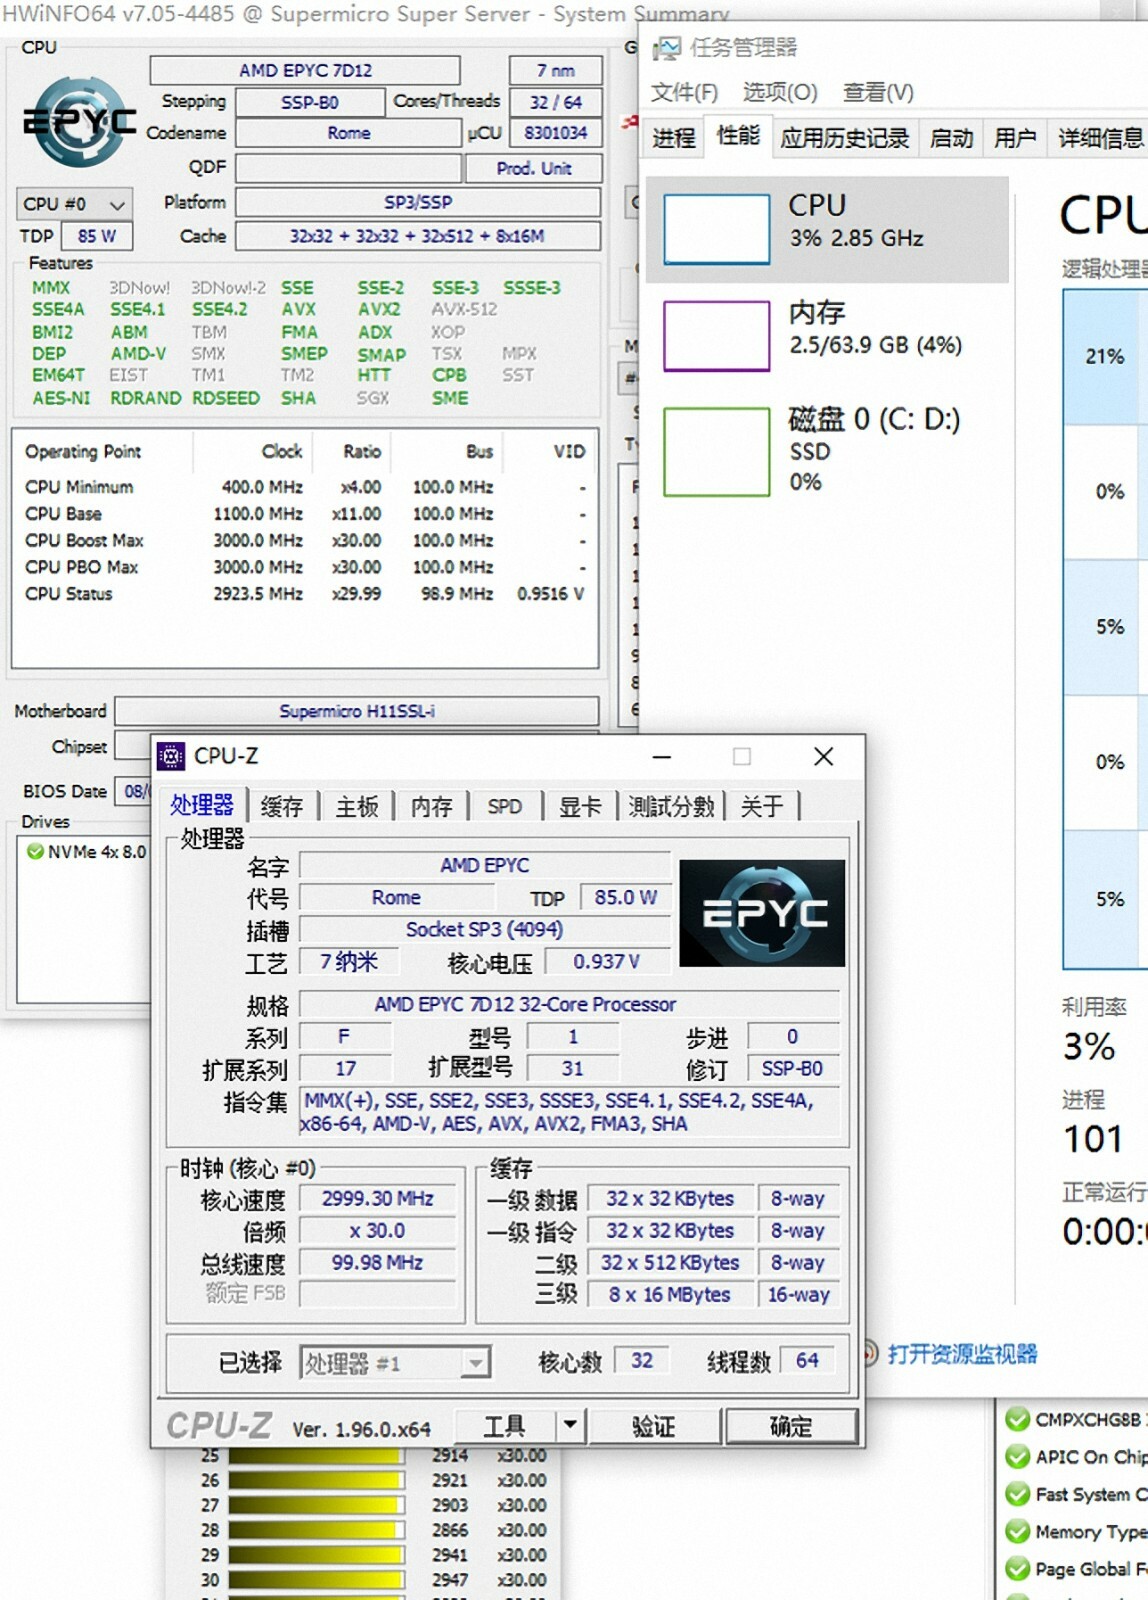Open the 查看(V) menu in Task Manager
Screen dimensions: 1148x1600
click(878, 92)
